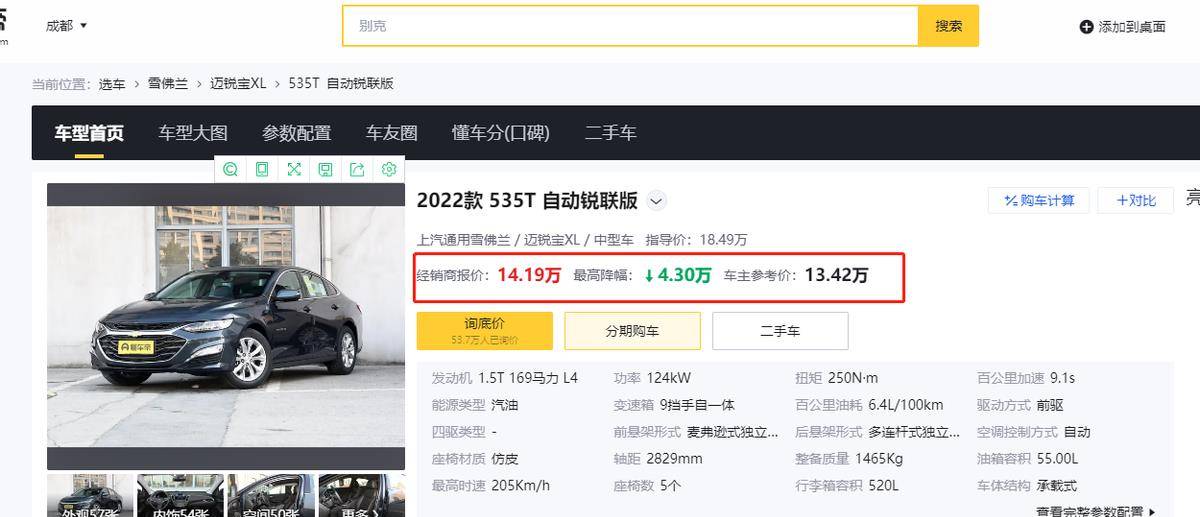Focus the search box containing 别克

point(630,26)
